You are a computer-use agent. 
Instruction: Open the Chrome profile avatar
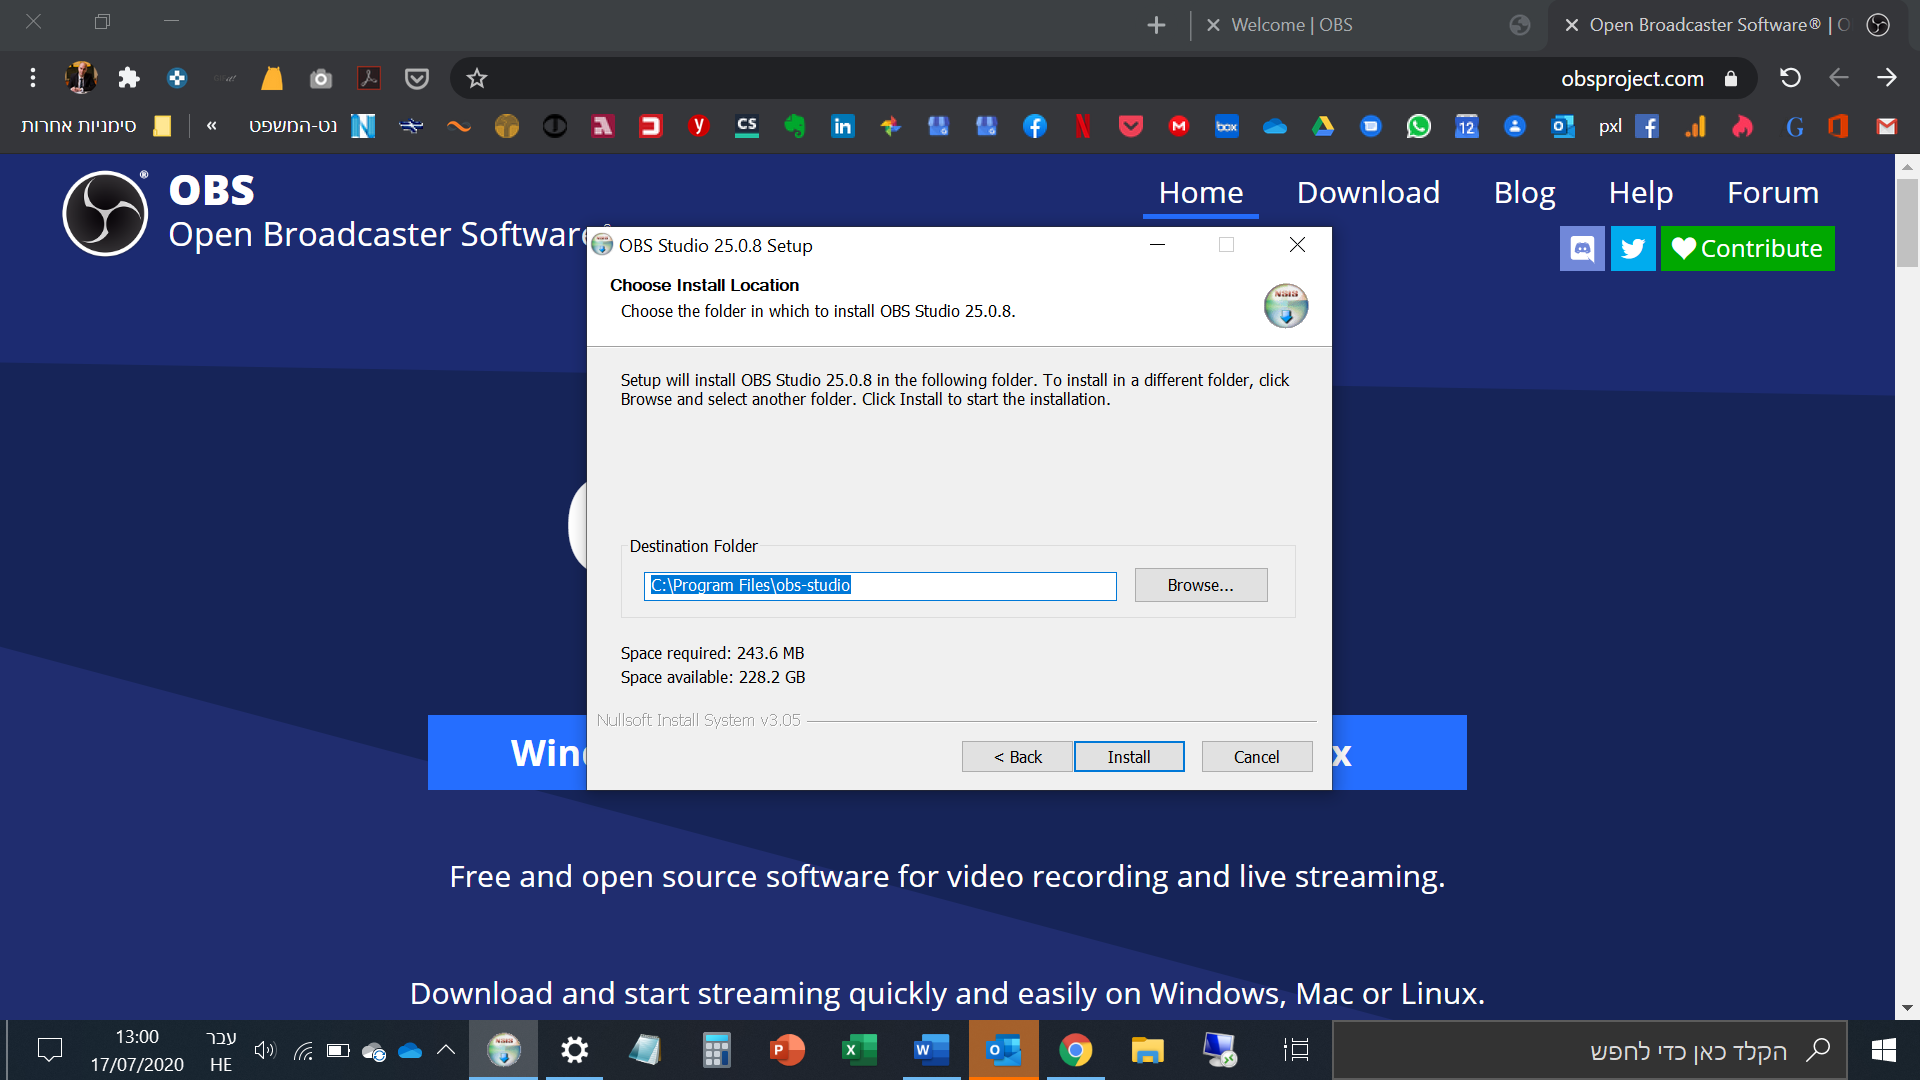coord(81,78)
